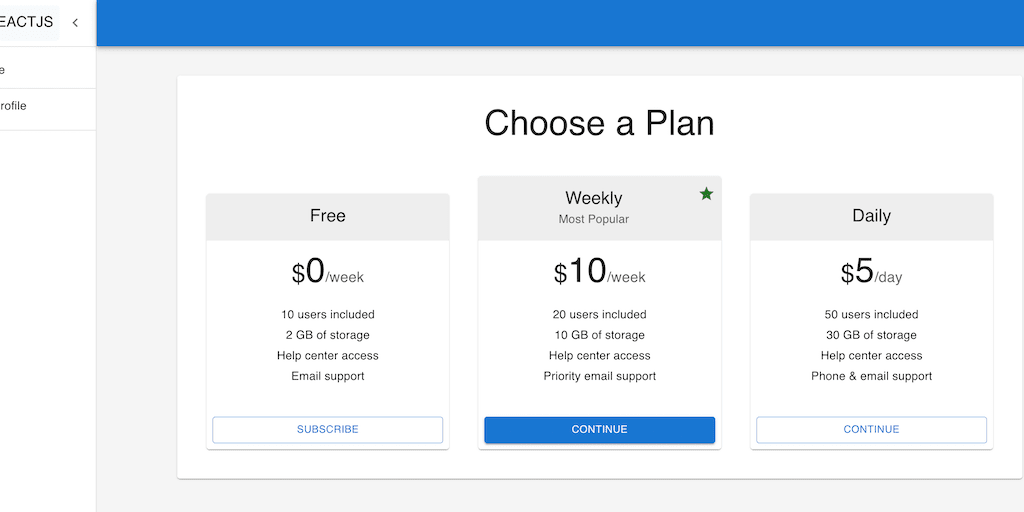Viewport: 1024px width, 512px height.
Task: Click the Daily plan card header
Action: [x=871, y=216]
